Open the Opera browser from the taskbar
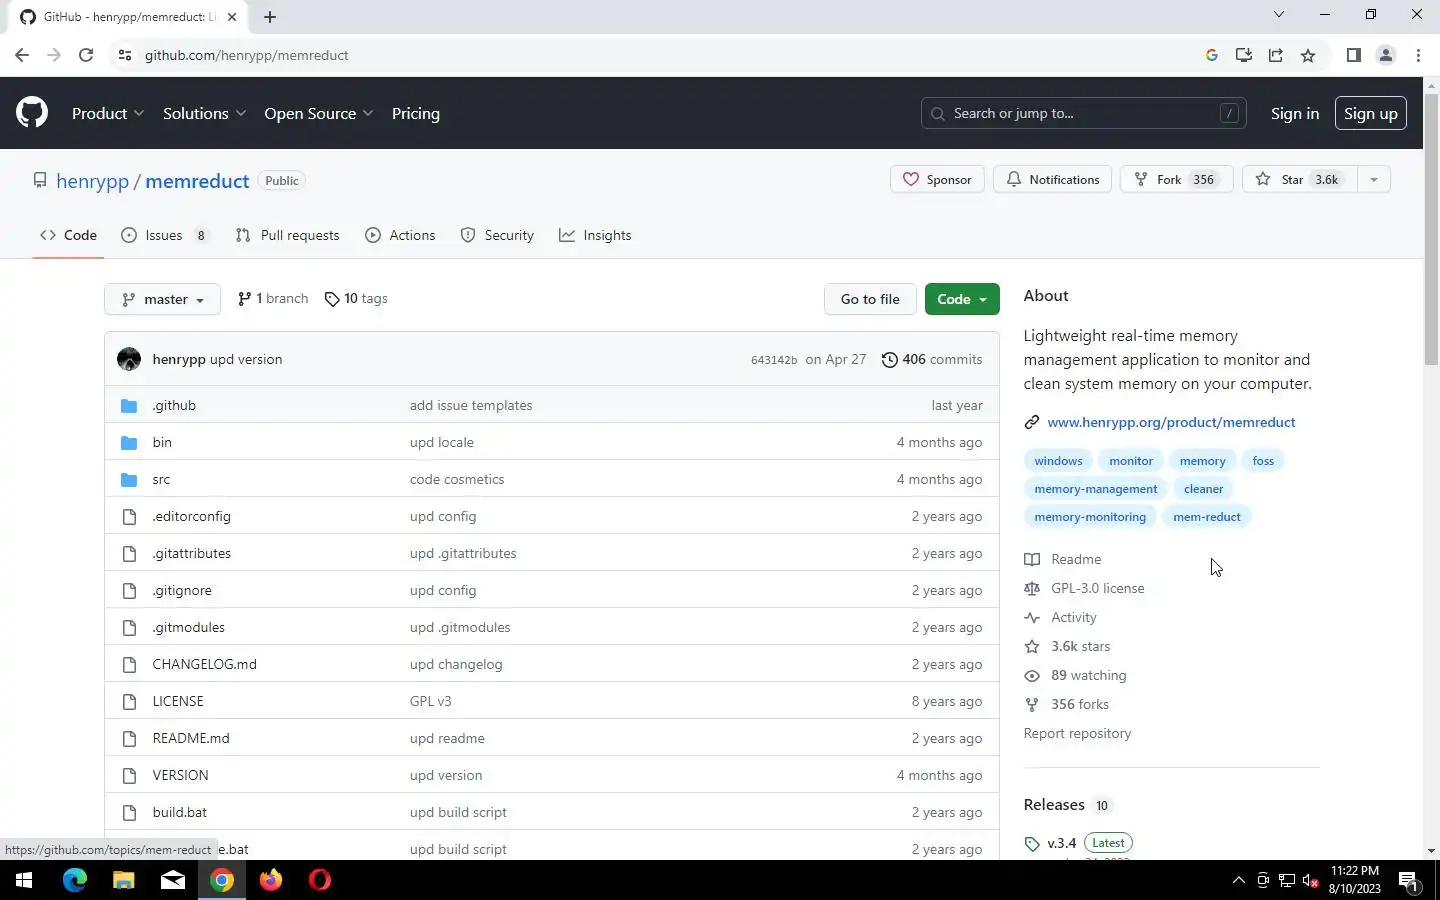The height and width of the screenshot is (900, 1440). [x=320, y=880]
